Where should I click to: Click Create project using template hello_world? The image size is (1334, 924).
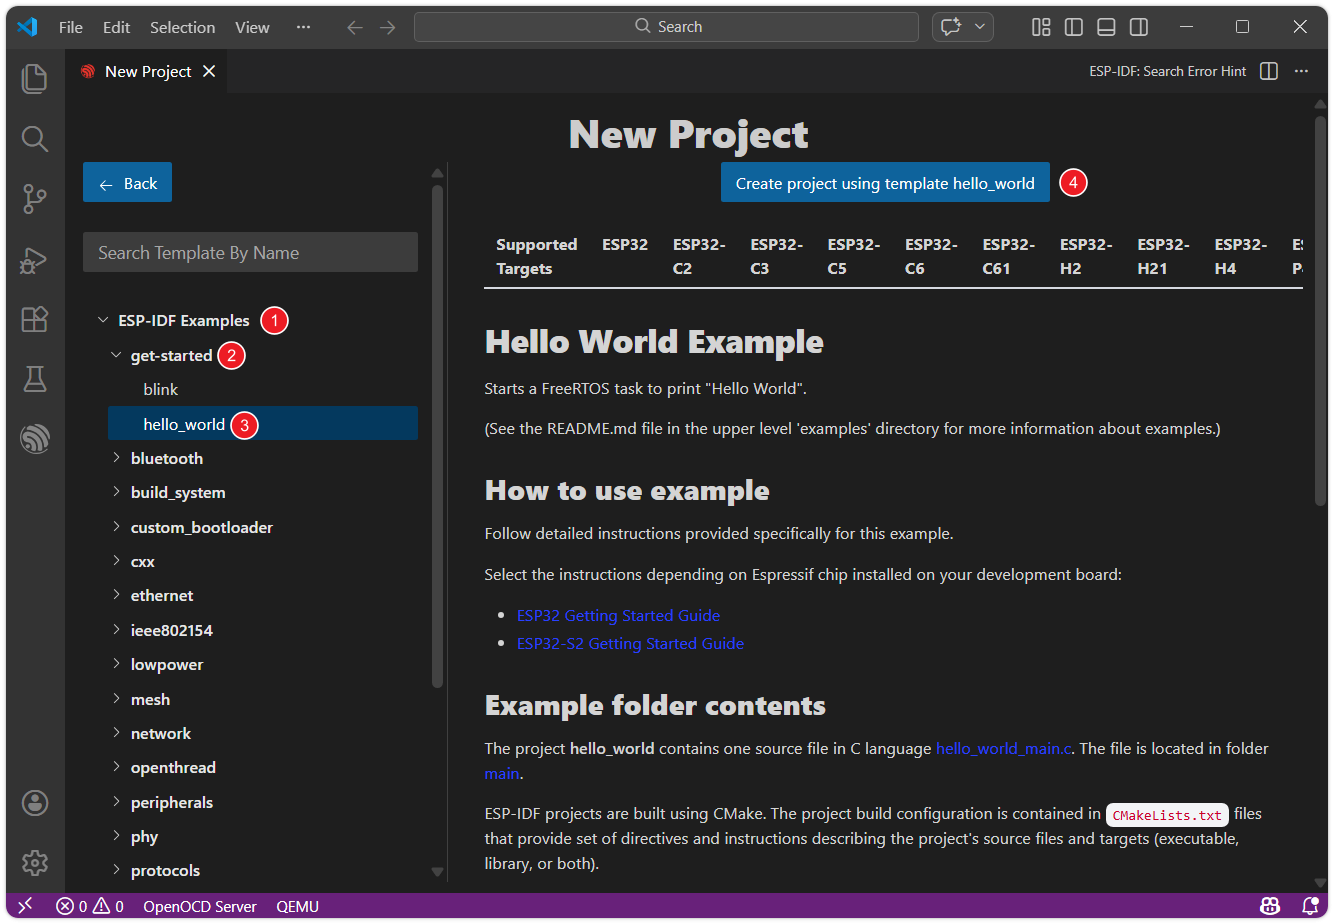(884, 183)
